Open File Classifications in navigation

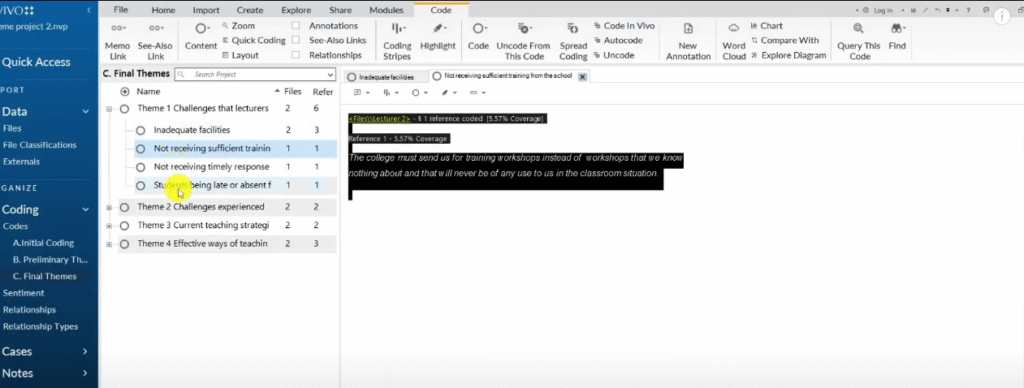[40, 145]
